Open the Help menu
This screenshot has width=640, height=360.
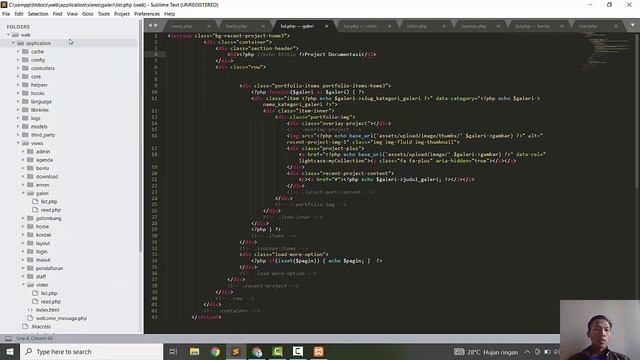pyautogui.click(x=169, y=13)
